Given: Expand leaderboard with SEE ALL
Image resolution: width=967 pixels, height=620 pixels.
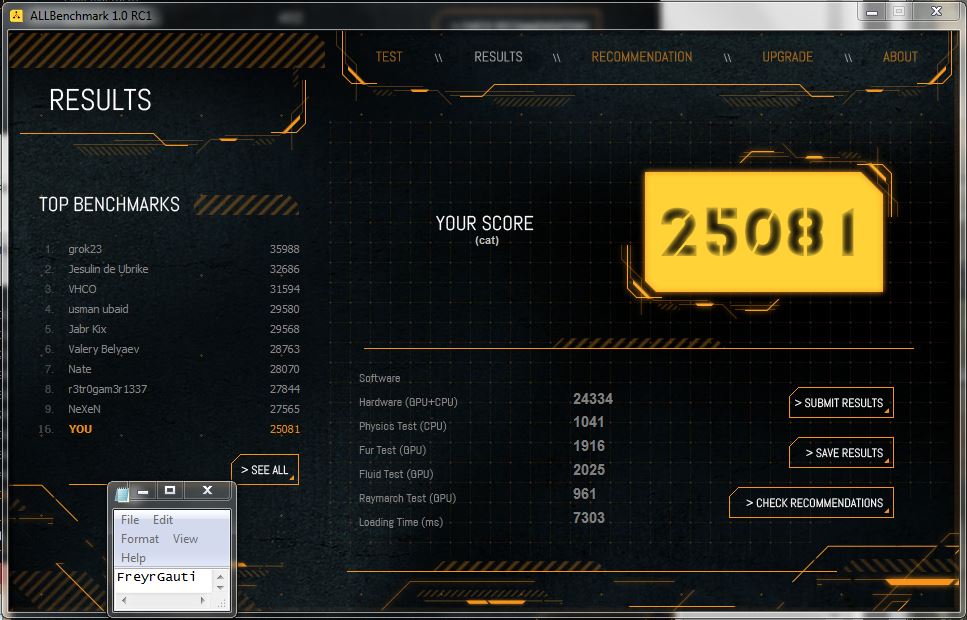Looking at the screenshot, I should coord(265,470).
